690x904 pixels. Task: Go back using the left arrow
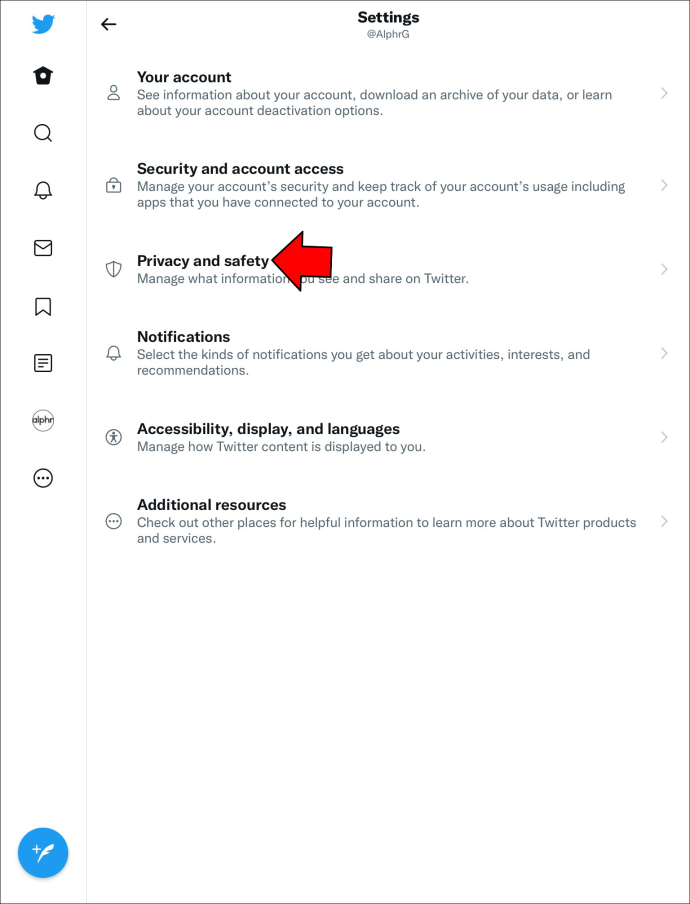(x=108, y=24)
